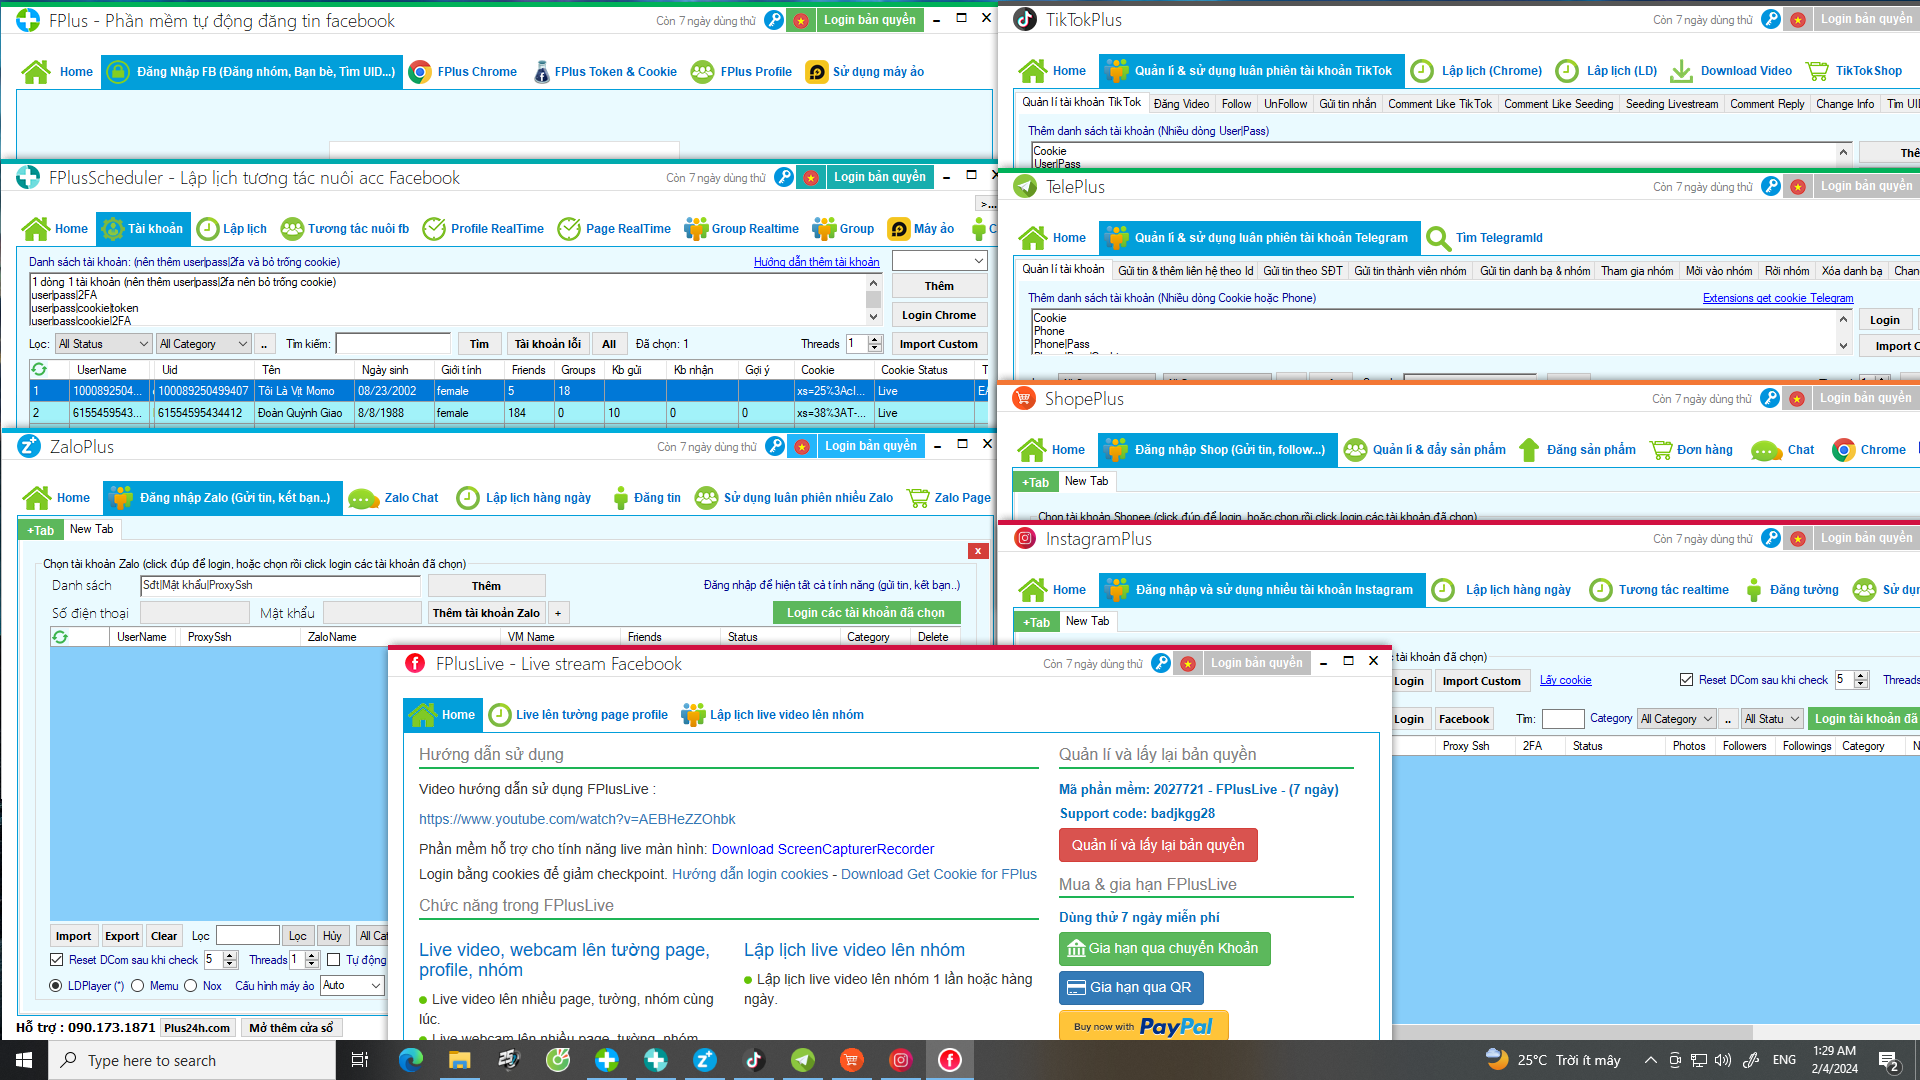The height and width of the screenshot is (1080, 1920).
Task: Click Download Video icon in TikTokPlus
Action: (1681, 71)
